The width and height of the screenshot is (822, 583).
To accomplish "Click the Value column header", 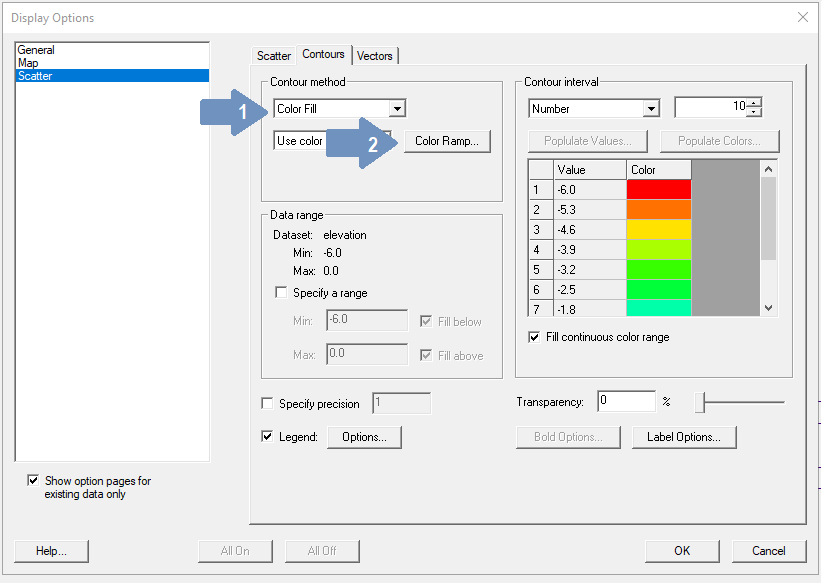I will coord(590,170).
